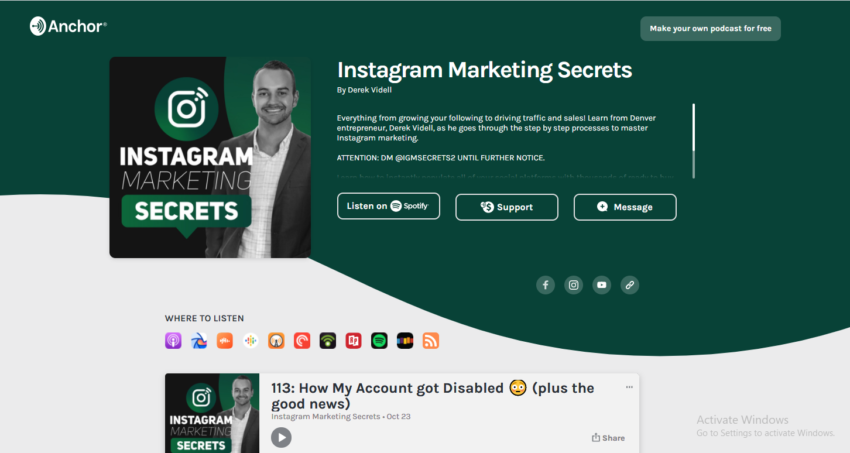Open the PodBean green wifi icon
This screenshot has height=453, width=850.
(x=327, y=341)
